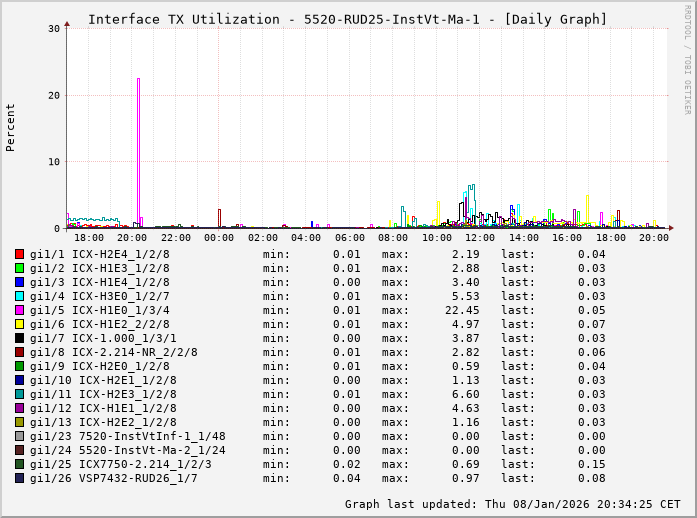Select the label gi1/24 5520-InstVt-Ma-2_1/24
Image resolution: width=697 pixels, height=518 pixels.
[128, 450]
